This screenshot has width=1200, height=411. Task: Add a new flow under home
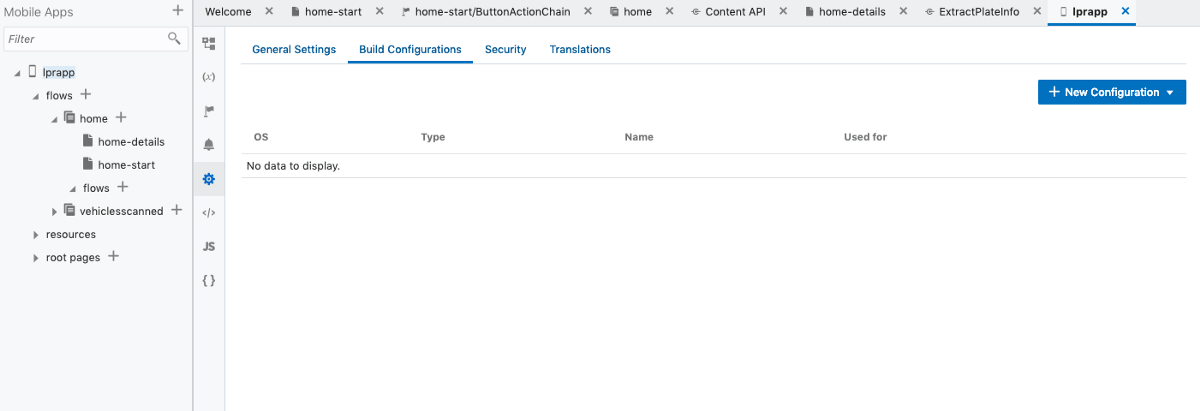coord(123,187)
